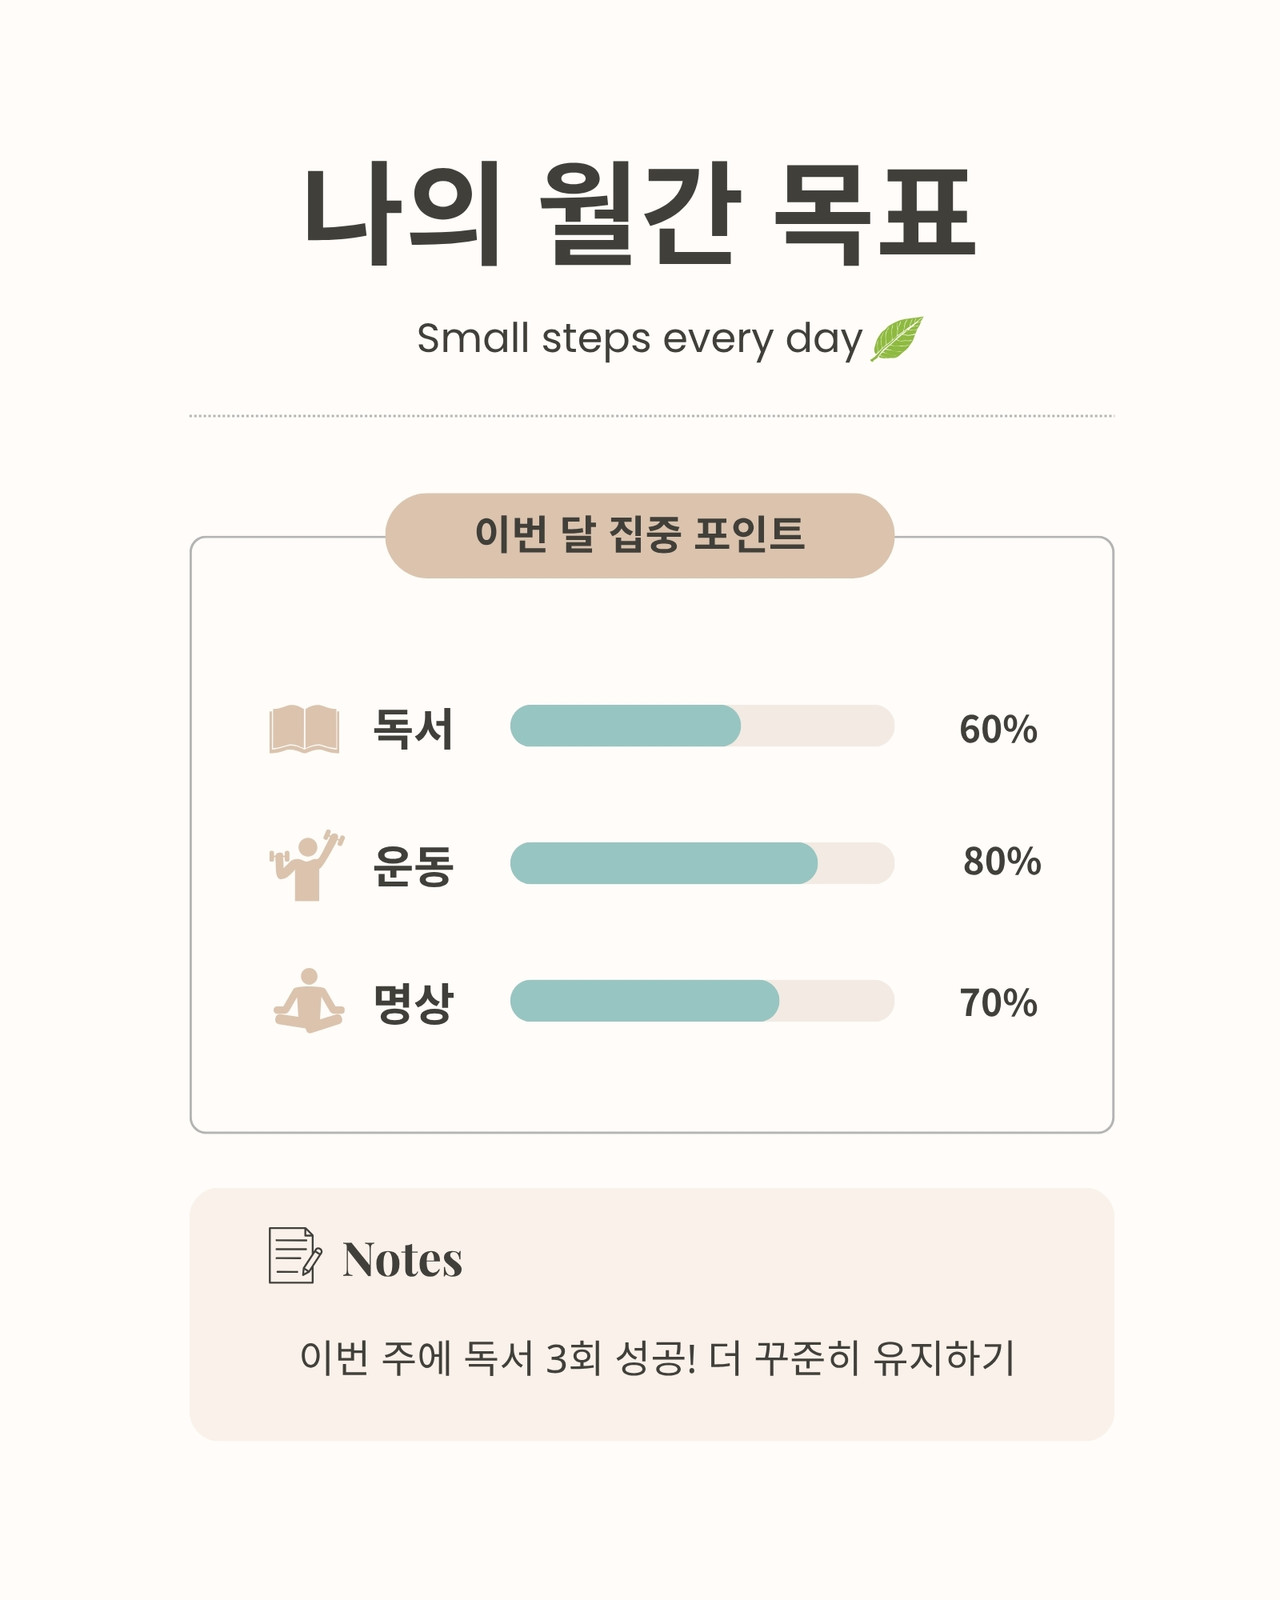Click the Notes heading text
The image size is (1280, 1600).
click(x=402, y=1259)
